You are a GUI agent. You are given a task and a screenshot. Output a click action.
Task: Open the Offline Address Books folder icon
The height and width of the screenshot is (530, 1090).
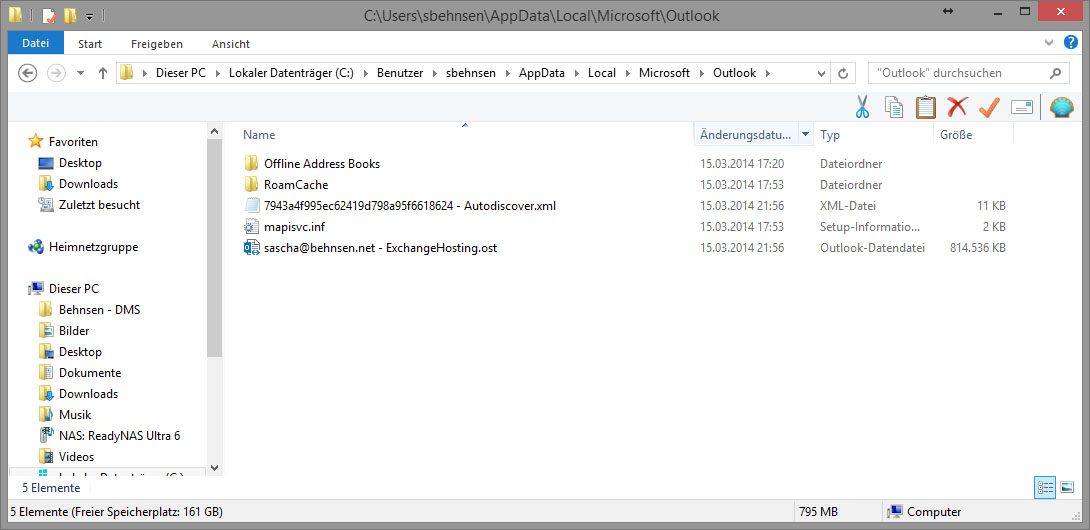point(252,163)
